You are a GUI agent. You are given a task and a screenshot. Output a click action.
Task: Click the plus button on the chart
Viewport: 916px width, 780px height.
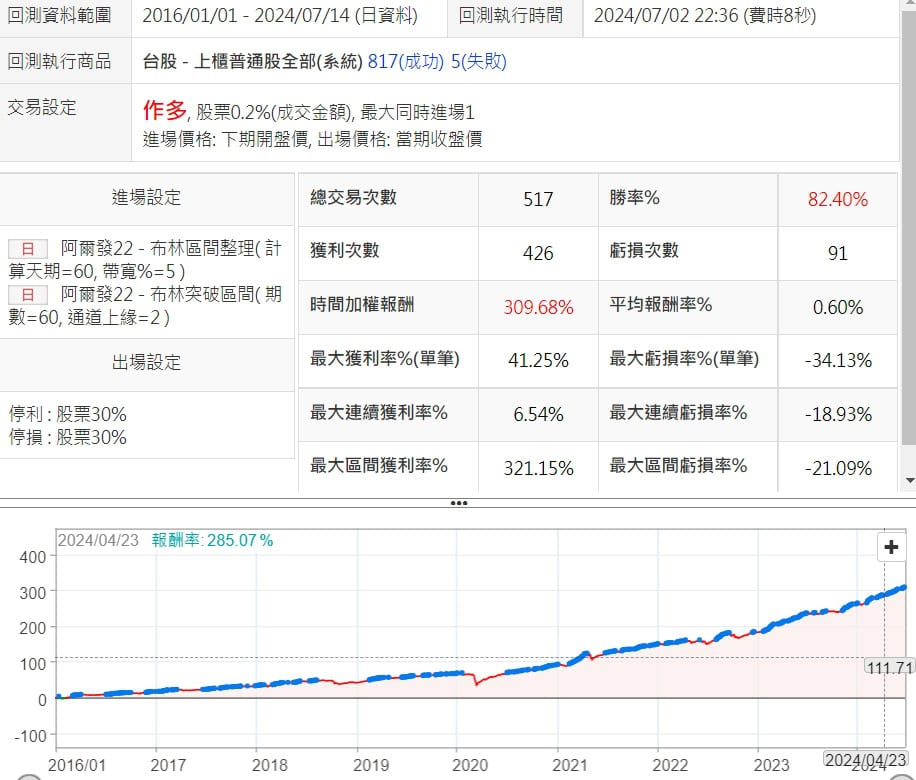[x=889, y=547]
